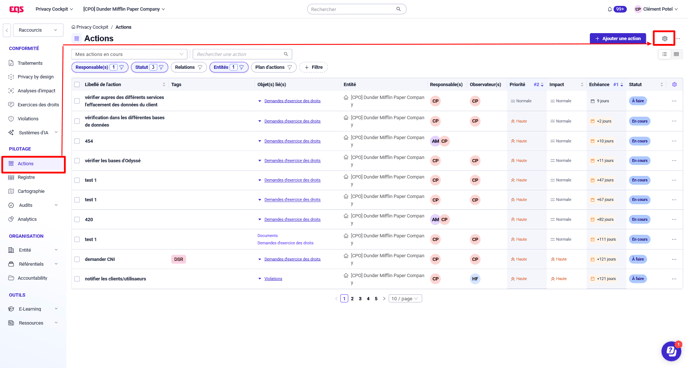Viewport: 688px width, 368px height.
Task: Open the Clément Potel user menu
Action: coord(656,9)
